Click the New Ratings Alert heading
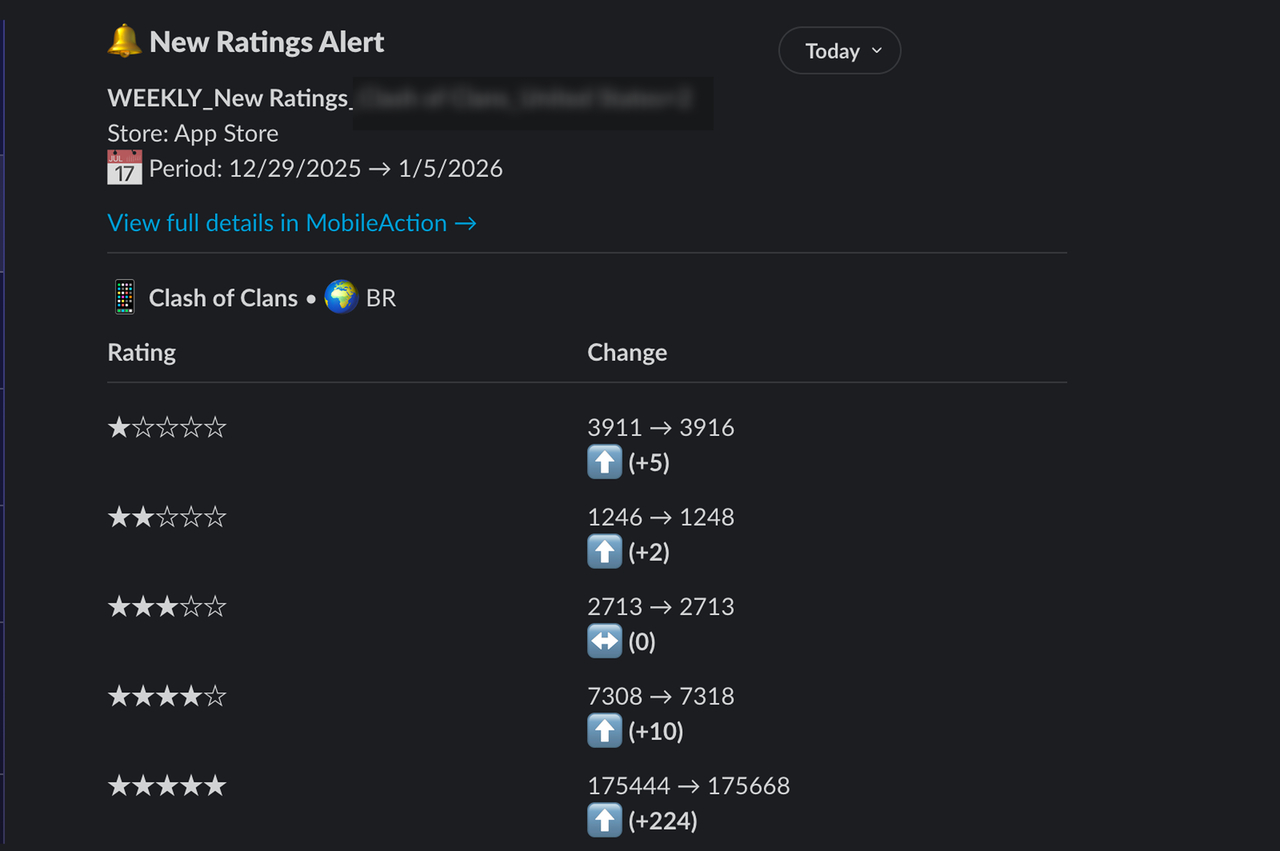1280x851 pixels. (x=266, y=42)
